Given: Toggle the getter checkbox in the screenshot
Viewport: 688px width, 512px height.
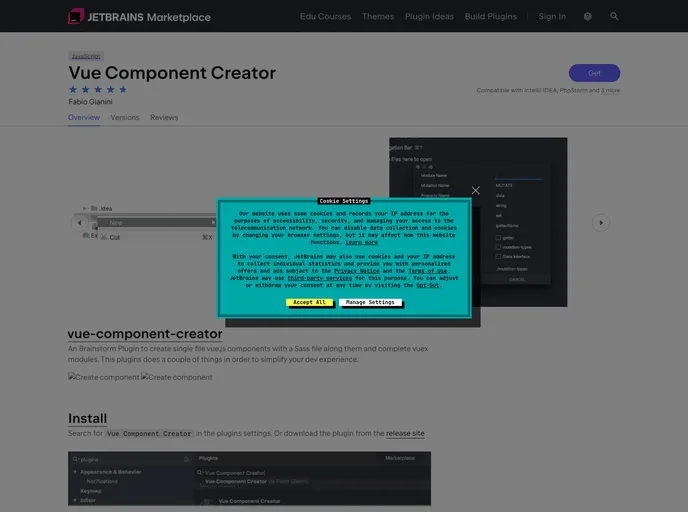Looking at the screenshot, I should tap(498, 238).
